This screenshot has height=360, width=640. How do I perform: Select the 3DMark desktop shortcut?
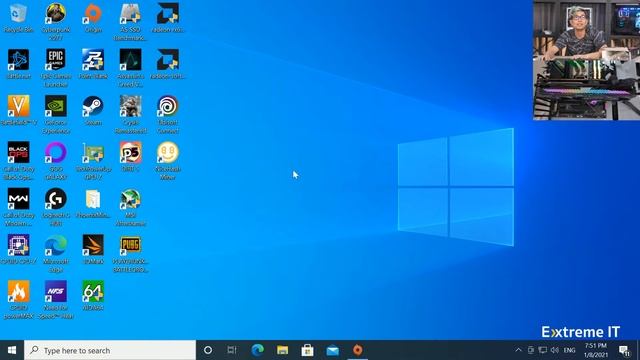point(93,249)
